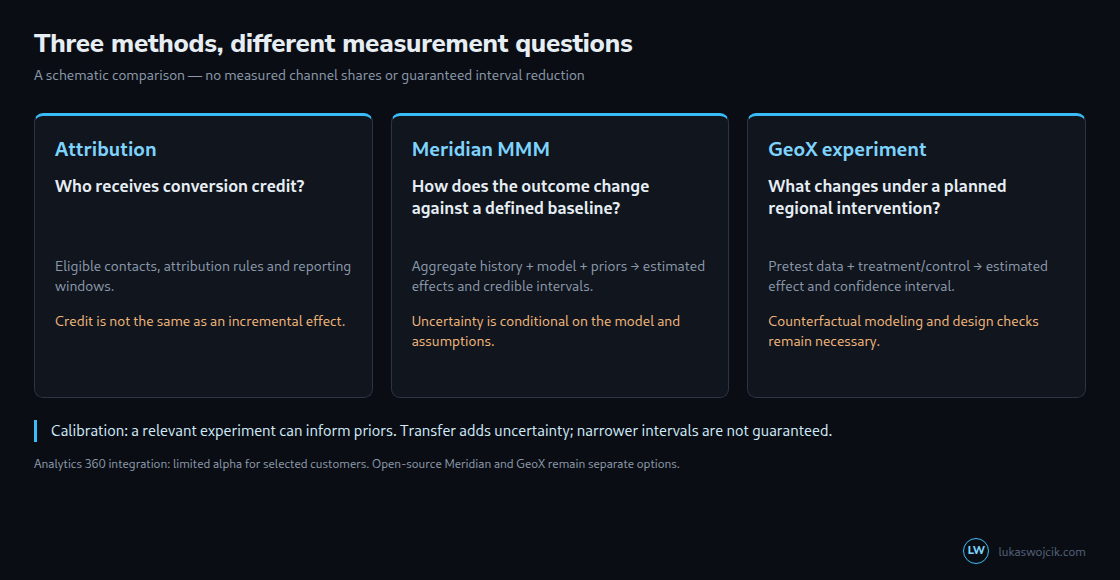Click the blue top border of Attribution card

tap(203, 114)
